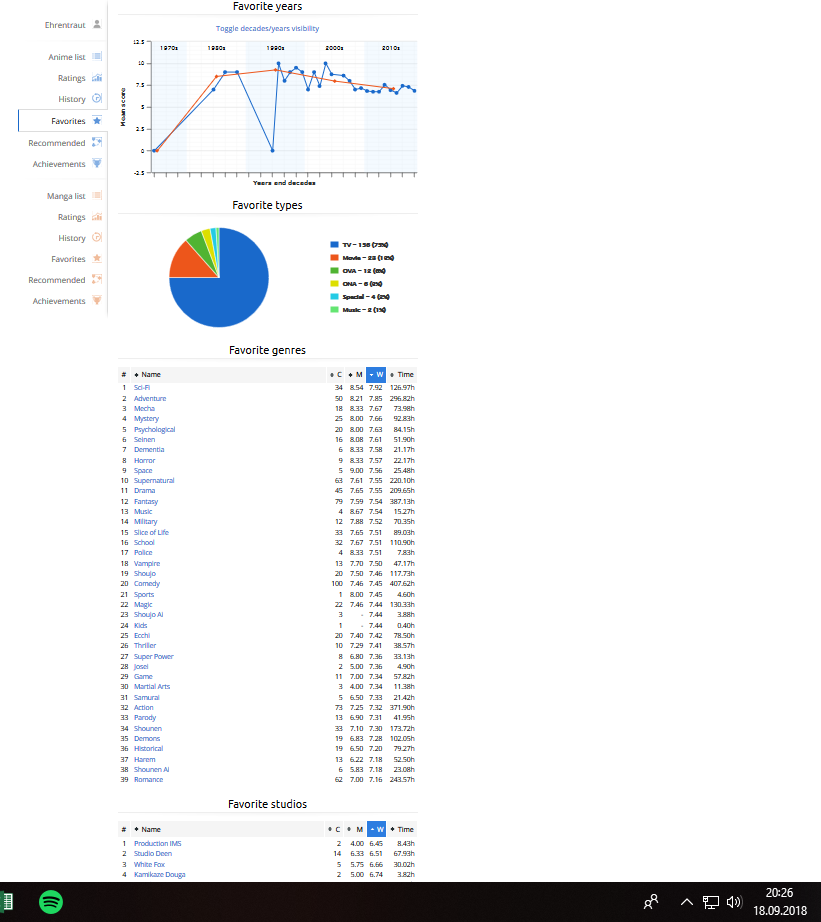Screen dimensions: 821x922
Task: Sort the studios table by M column
Action: 355,829
